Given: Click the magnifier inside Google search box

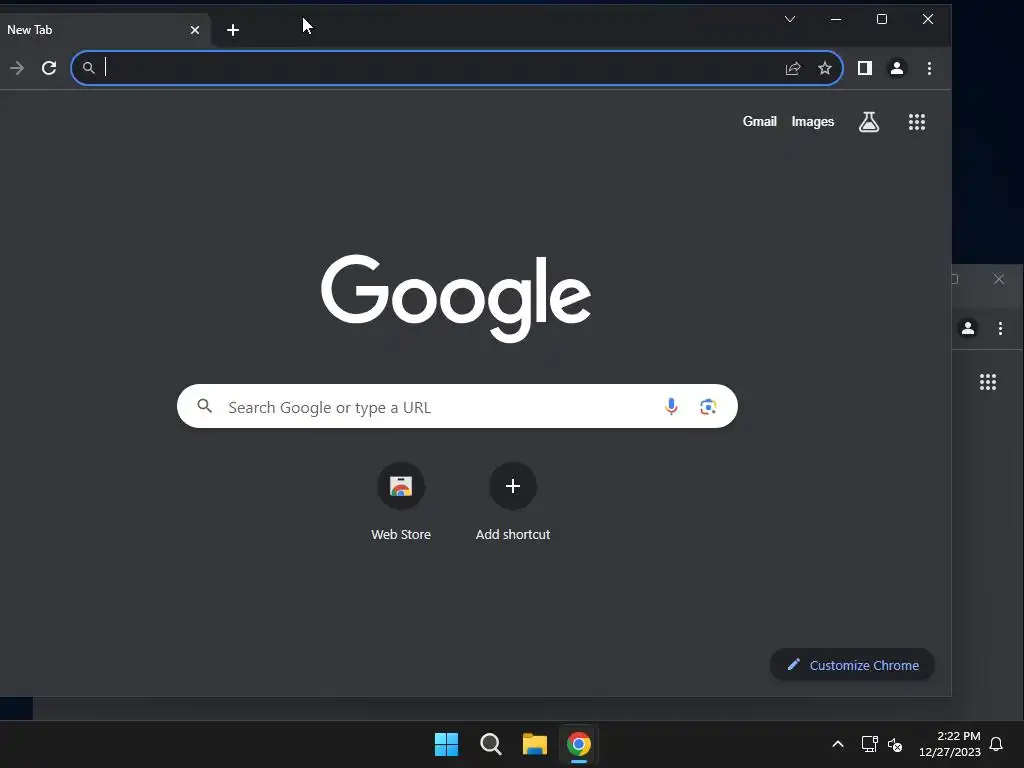Looking at the screenshot, I should (204, 406).
